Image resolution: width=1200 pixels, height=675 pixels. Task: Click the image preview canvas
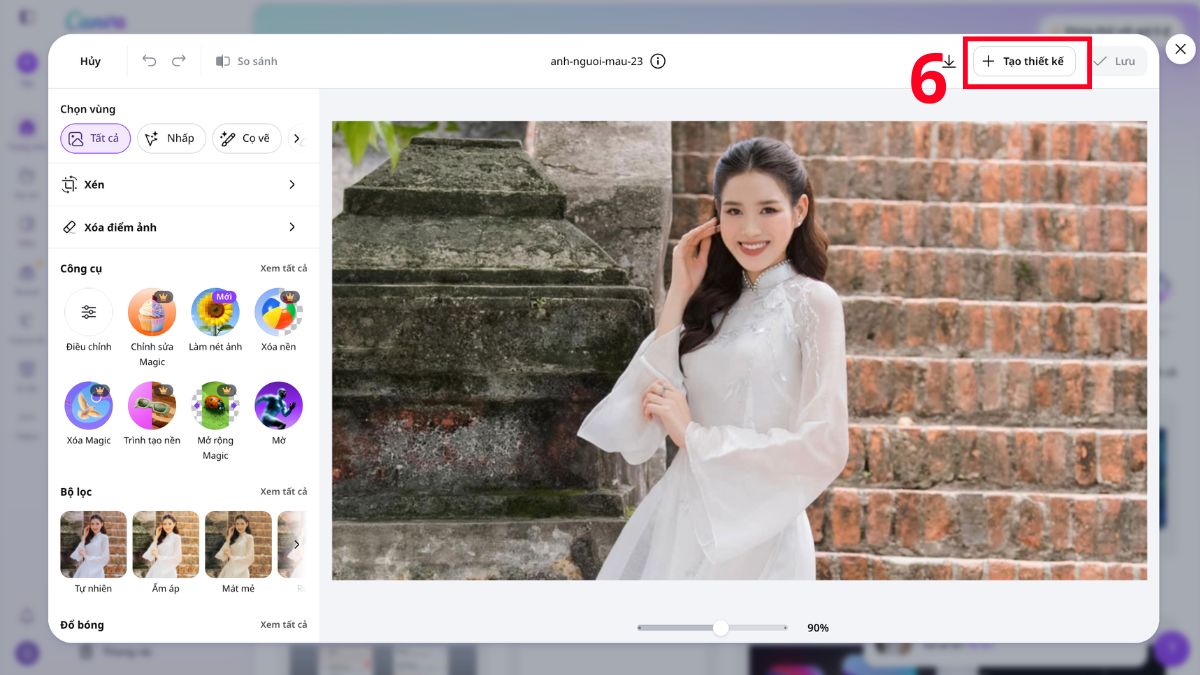click(739, 350)
